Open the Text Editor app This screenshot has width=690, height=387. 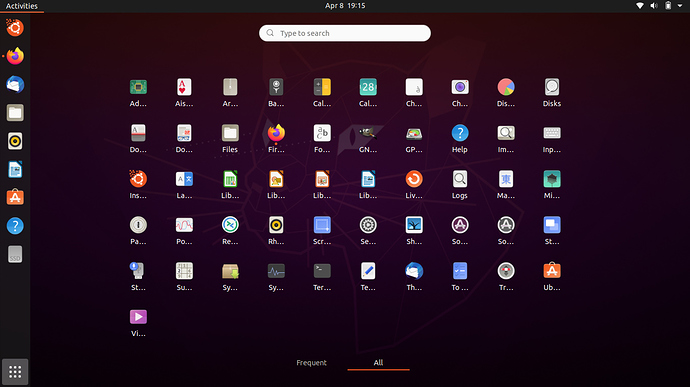[x=368, y=271]
